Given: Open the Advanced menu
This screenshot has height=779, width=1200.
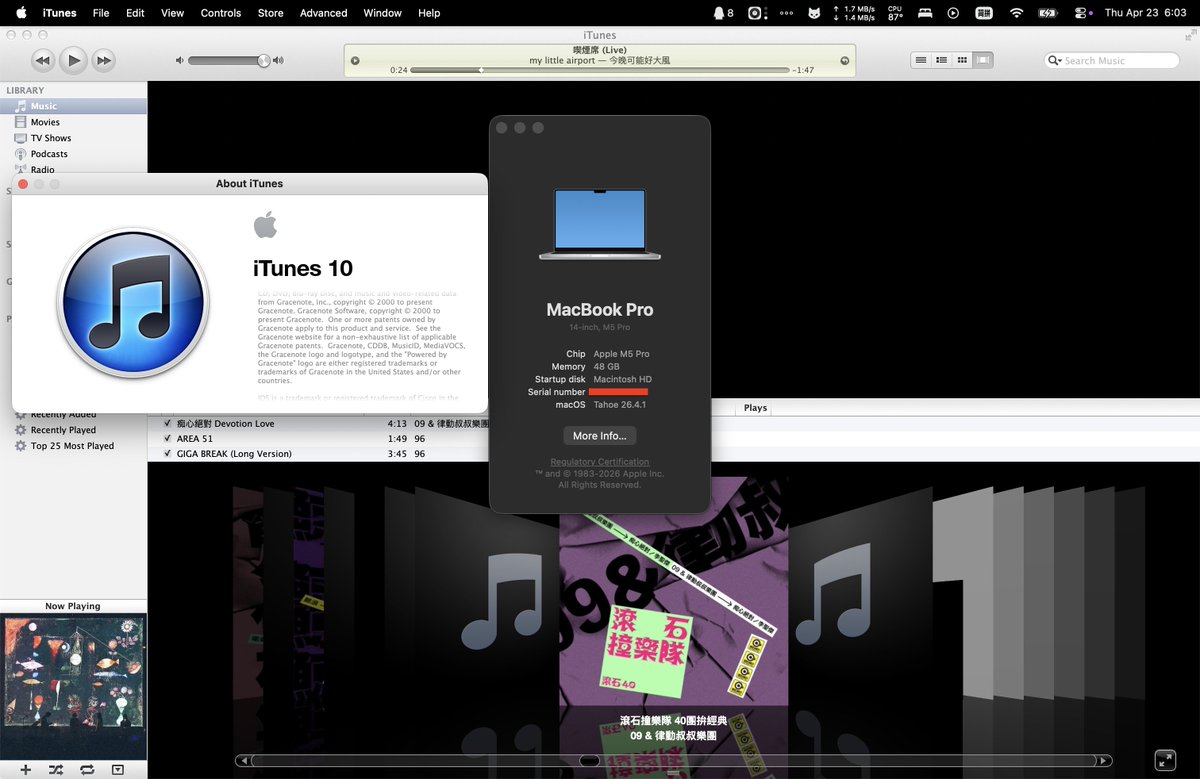Looking at the screenshot, I should pyautogui.click(x=324, y=13).
